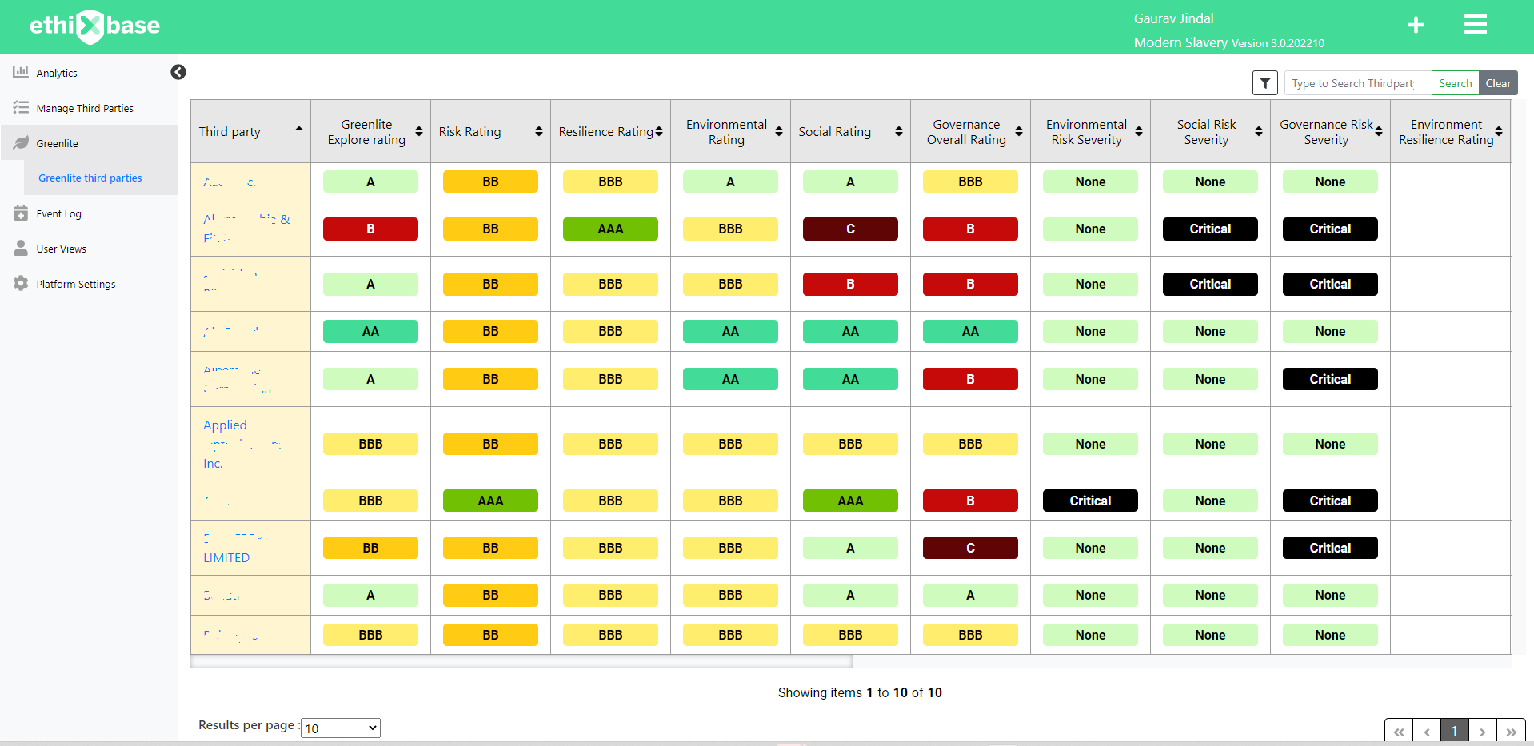Open the Results per page dropdown

[340, 727]
